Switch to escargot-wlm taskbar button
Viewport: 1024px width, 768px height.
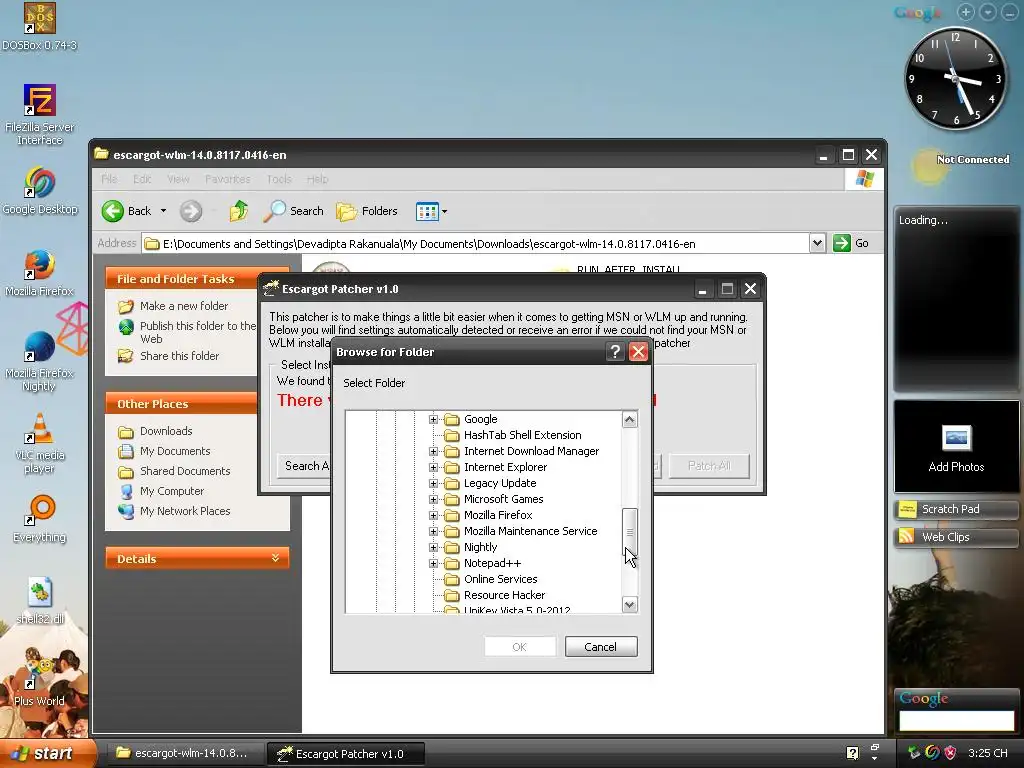(185, 753)
